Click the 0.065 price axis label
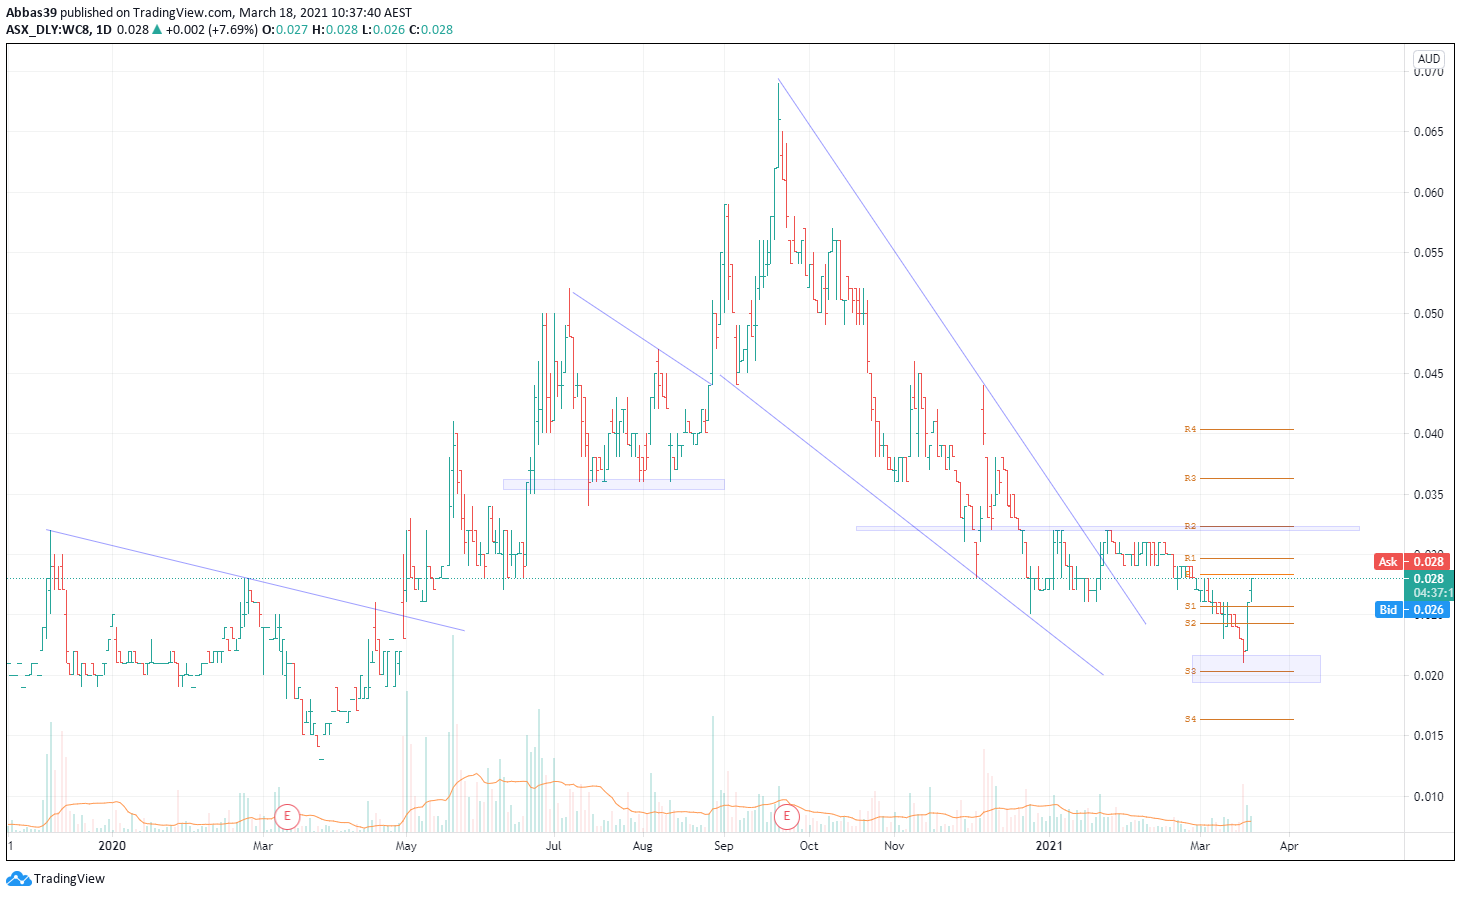This screenshot has height=897, width=1461. (1429, 132)
